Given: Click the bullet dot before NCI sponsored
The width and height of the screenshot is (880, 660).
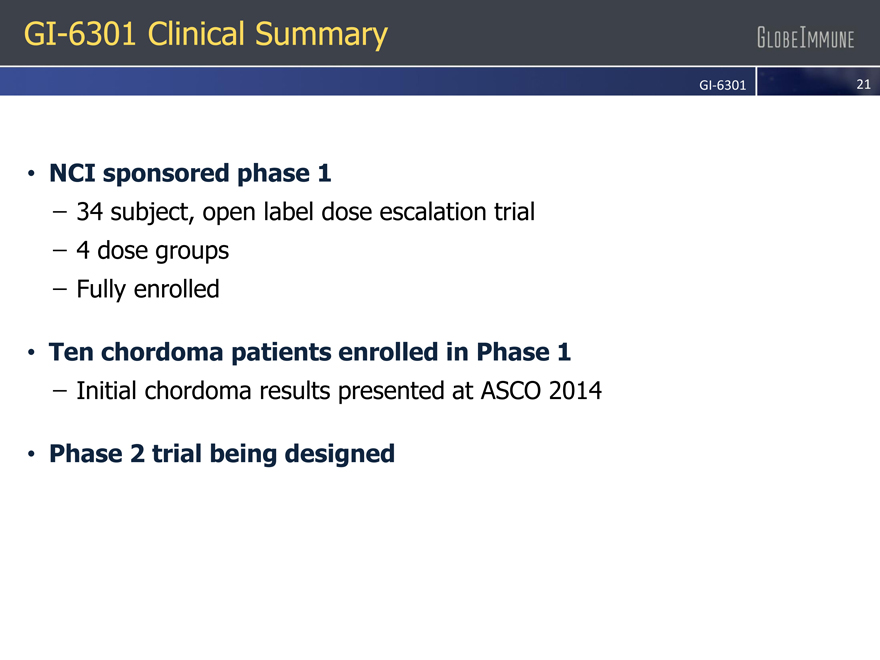Looking at the screenshot, I should [x=33, y=175].
